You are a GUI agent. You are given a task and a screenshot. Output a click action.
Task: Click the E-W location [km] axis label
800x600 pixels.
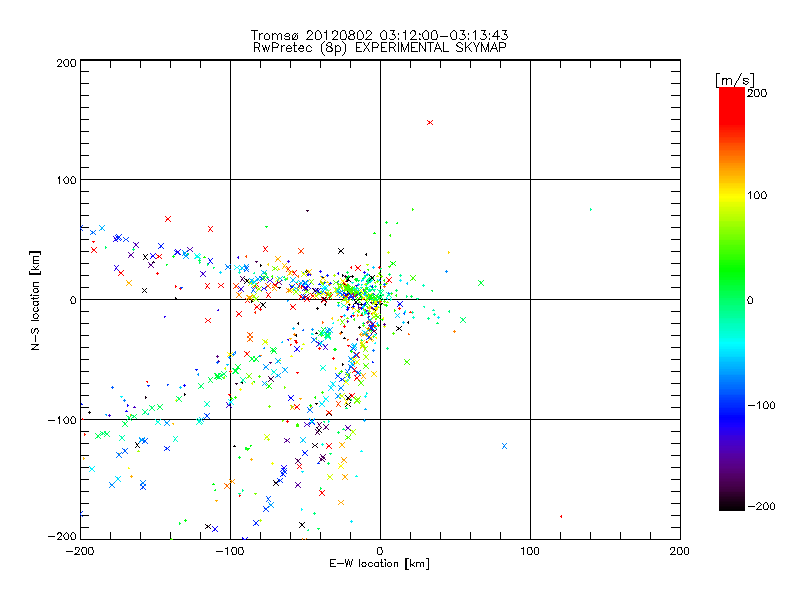coord(379,564)
